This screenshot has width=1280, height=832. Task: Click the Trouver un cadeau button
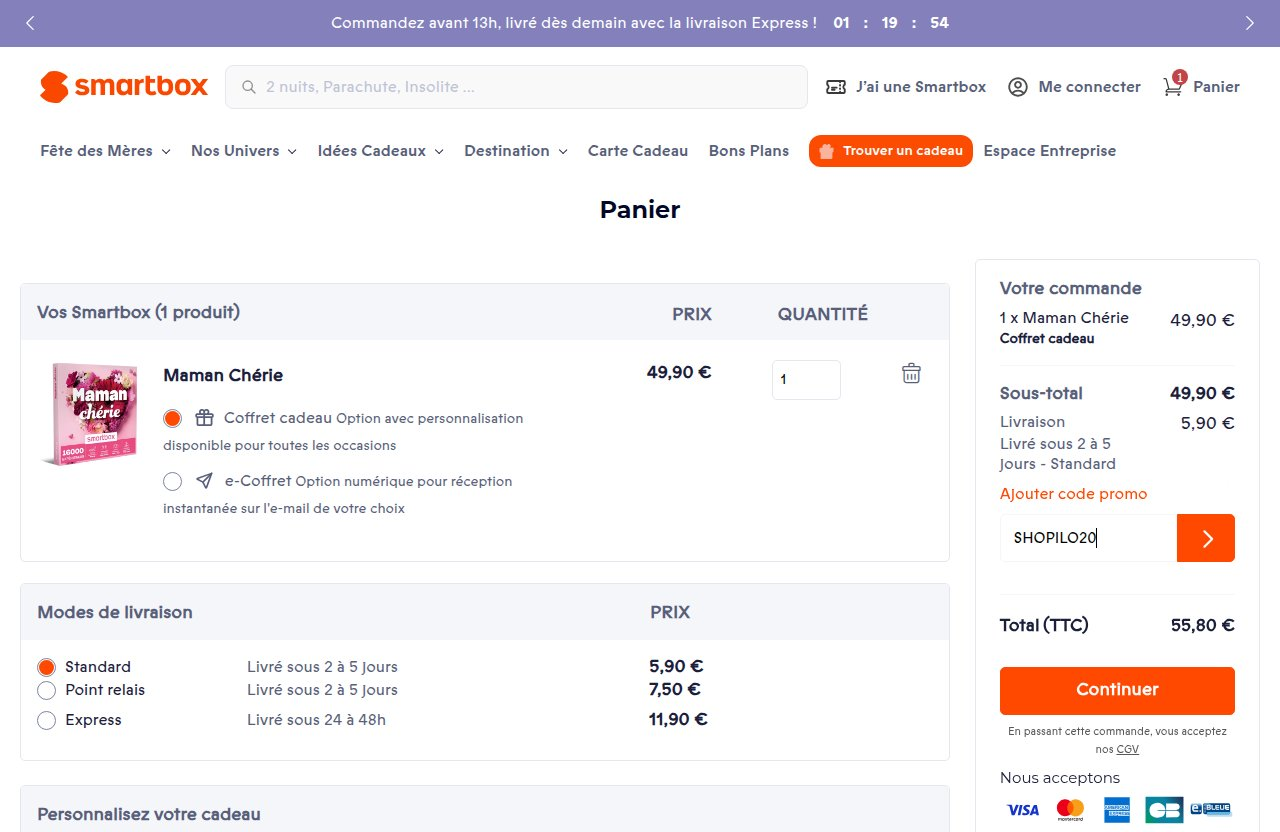pos(891,151)
